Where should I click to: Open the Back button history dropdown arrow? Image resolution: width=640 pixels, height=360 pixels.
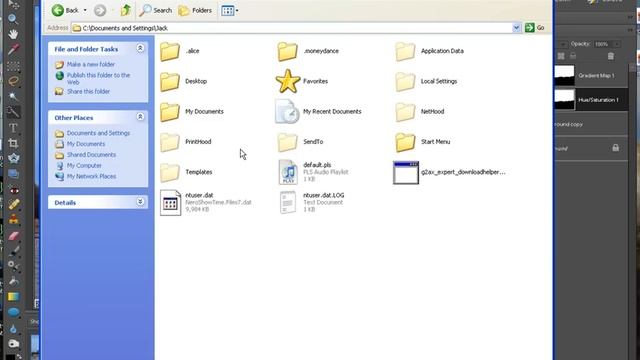click(x=85, y=10)
